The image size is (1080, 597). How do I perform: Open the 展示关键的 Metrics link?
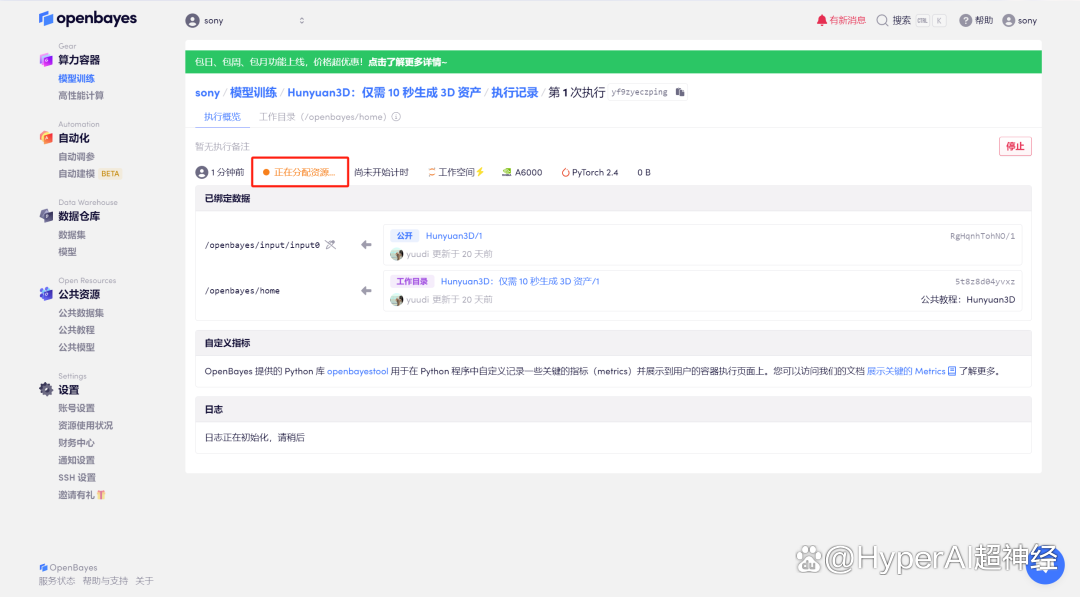906,371
